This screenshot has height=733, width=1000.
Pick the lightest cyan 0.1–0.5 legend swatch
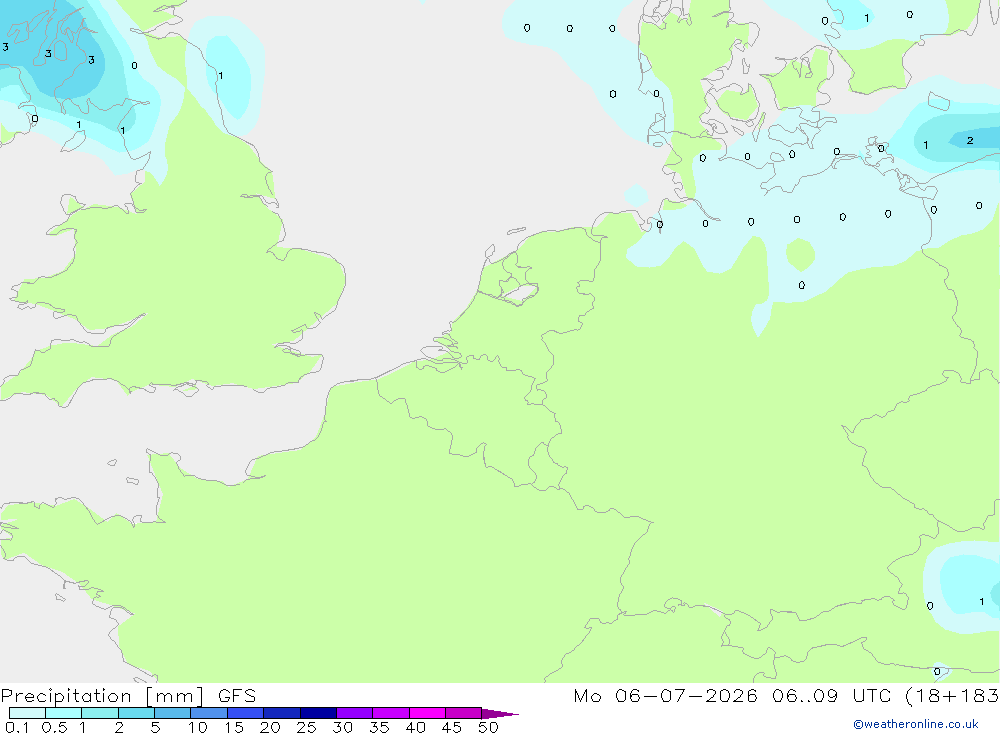(27, 713)
